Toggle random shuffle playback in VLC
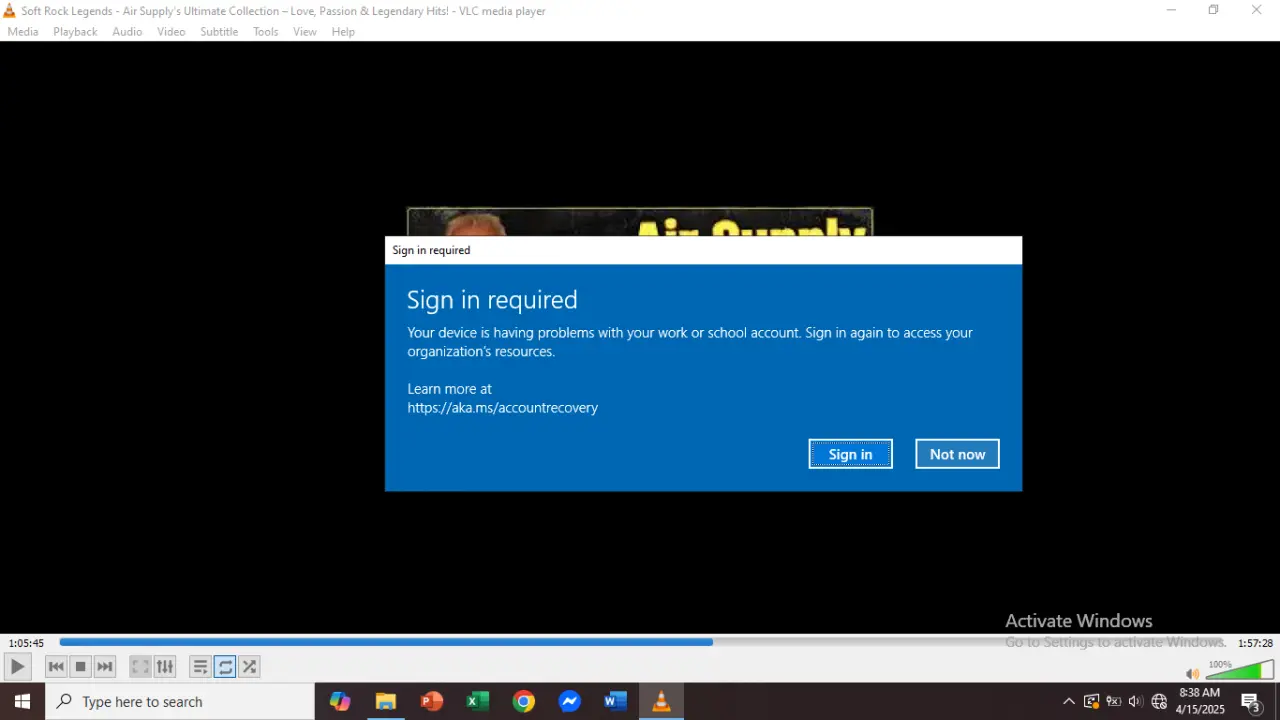This screenshot has width=1280, height=720. [x=249, y=666]
